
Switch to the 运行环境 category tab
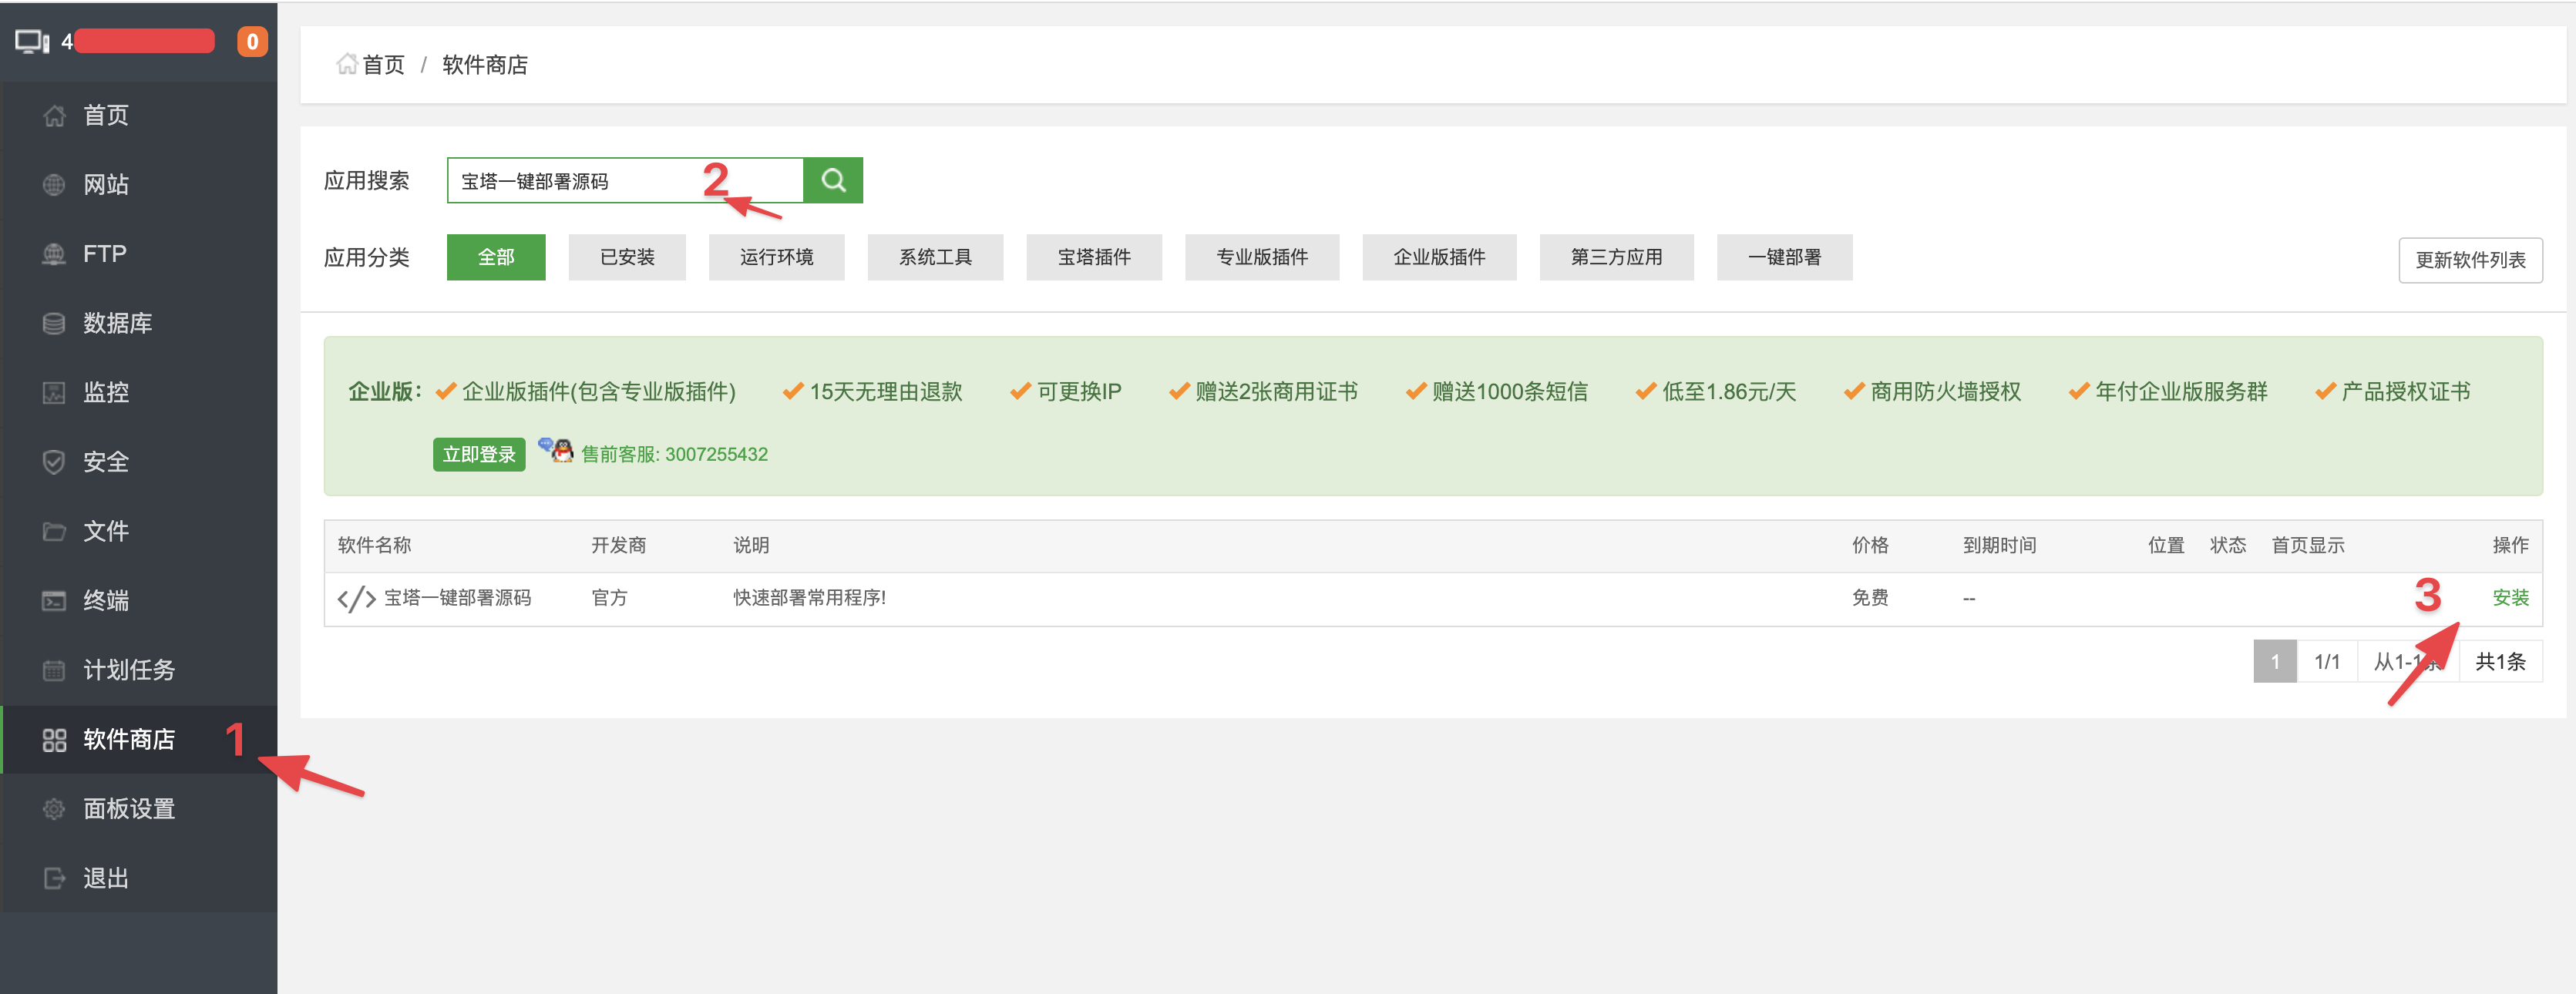point(776,257)
